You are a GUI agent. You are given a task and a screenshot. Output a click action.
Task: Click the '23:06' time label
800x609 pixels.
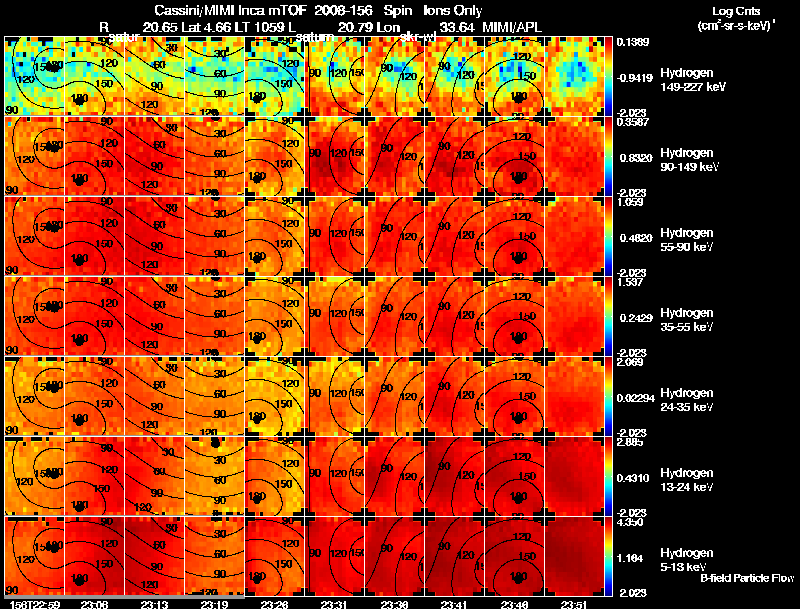point(94,604)
